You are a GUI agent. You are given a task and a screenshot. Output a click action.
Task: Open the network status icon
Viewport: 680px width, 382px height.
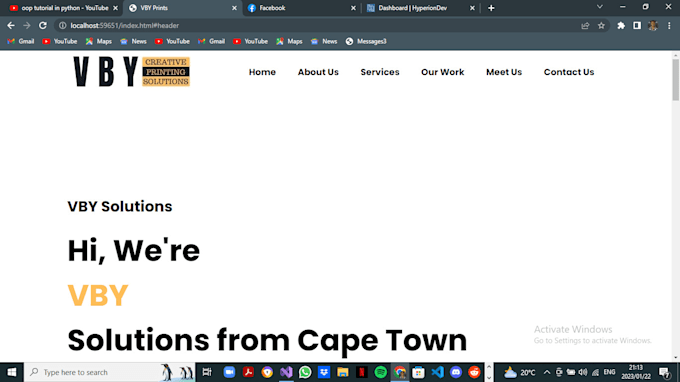(595, 372)
